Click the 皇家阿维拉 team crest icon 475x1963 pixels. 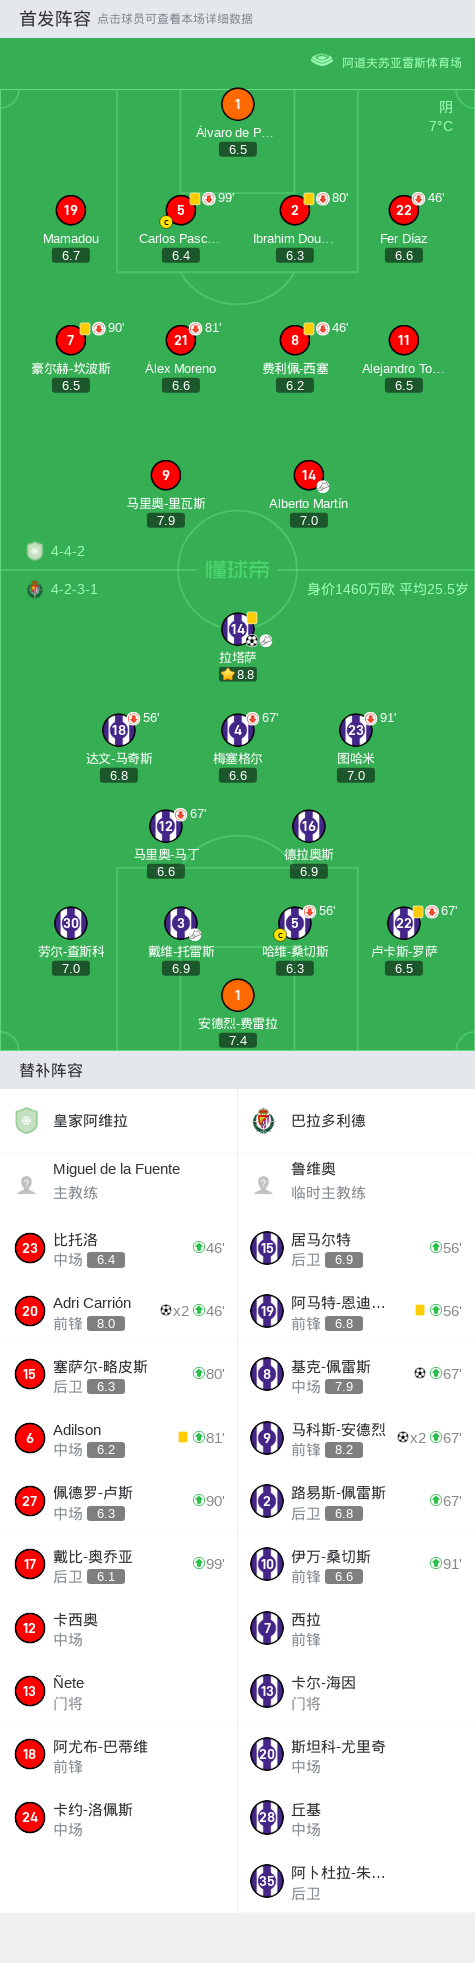[x=27, y=1121]
